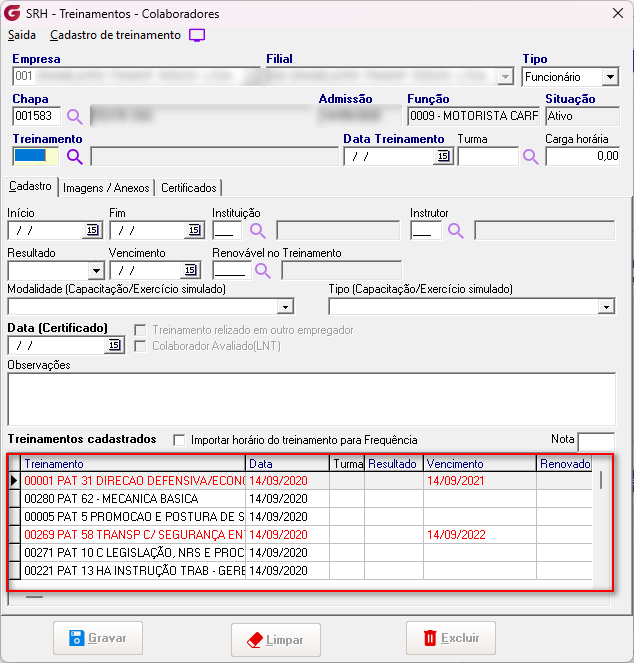Click the Limpar clear button

tap(276, 640)
